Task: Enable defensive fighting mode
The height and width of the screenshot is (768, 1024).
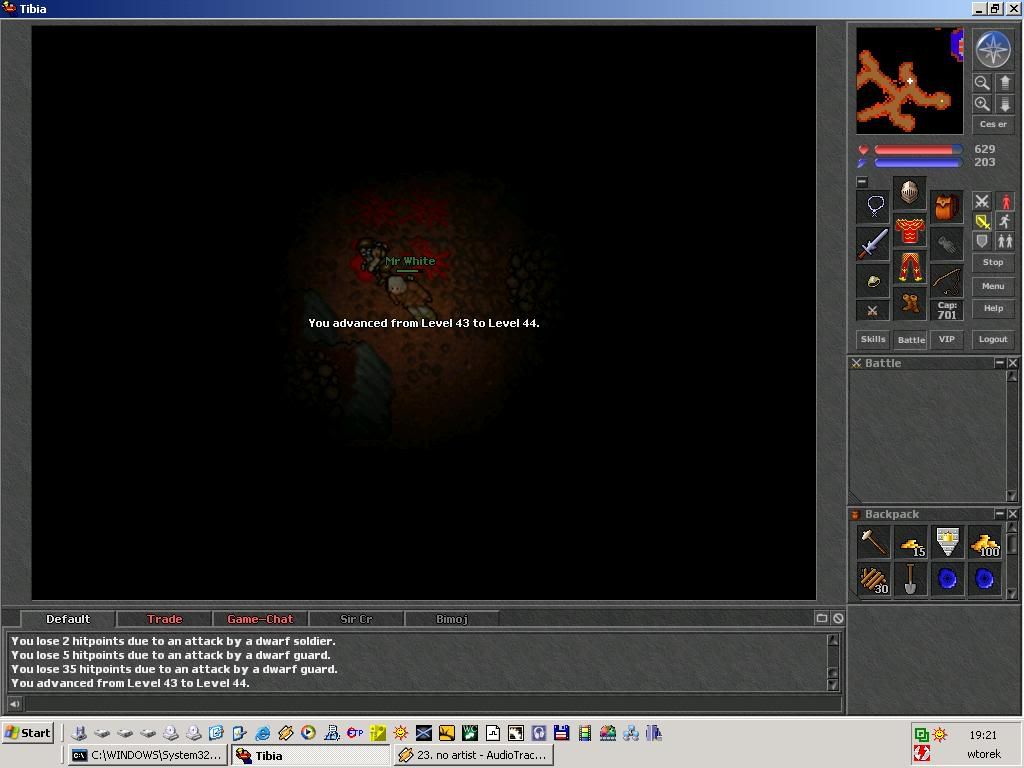Action: 982,241
